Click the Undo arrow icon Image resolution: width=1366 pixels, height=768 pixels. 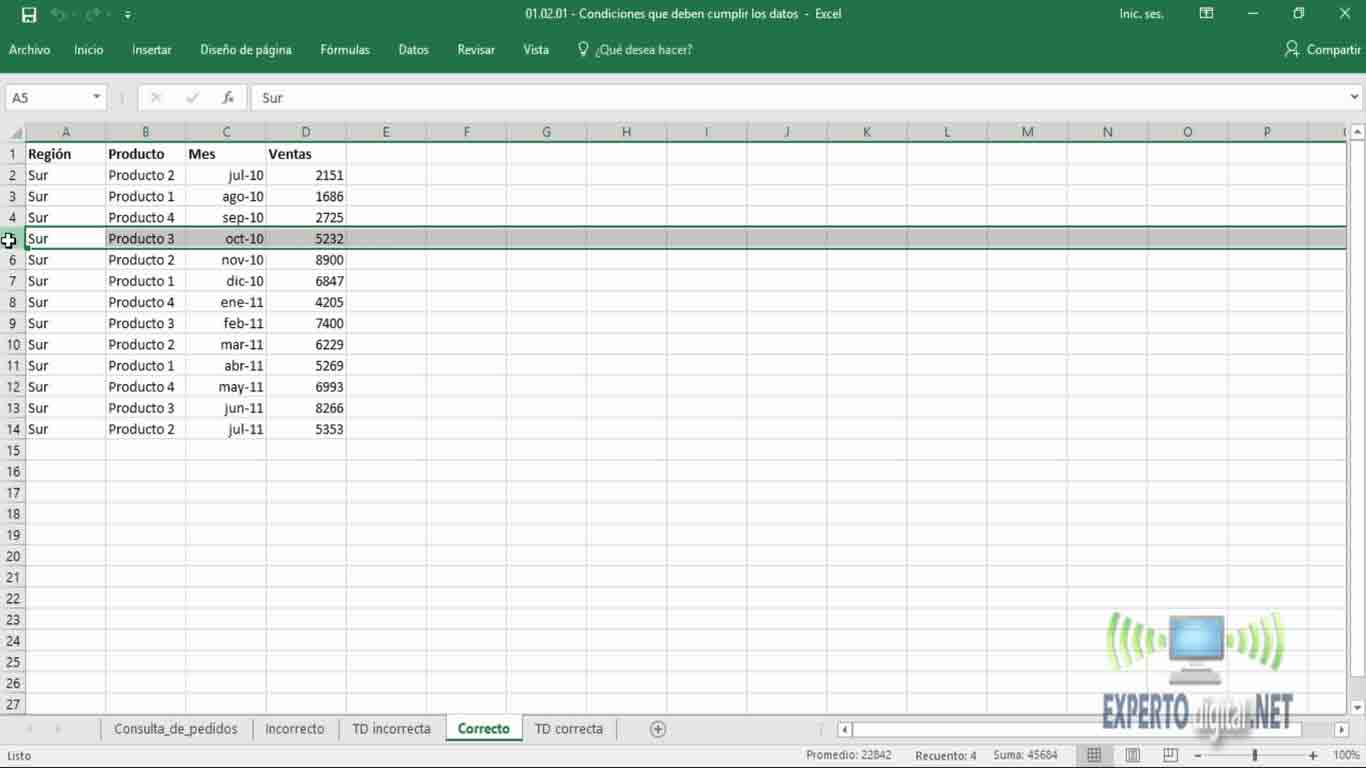coord(58,15)
